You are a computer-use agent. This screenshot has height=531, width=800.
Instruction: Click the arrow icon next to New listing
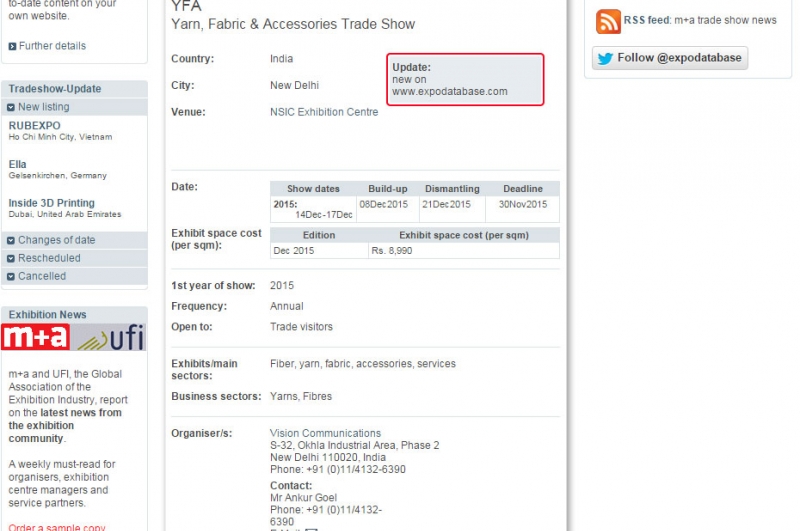[11, 107]
